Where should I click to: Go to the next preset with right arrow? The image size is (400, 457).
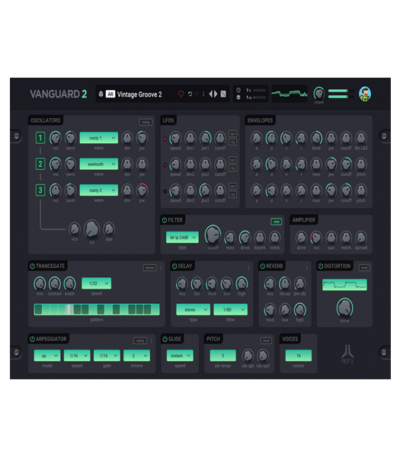216,94
